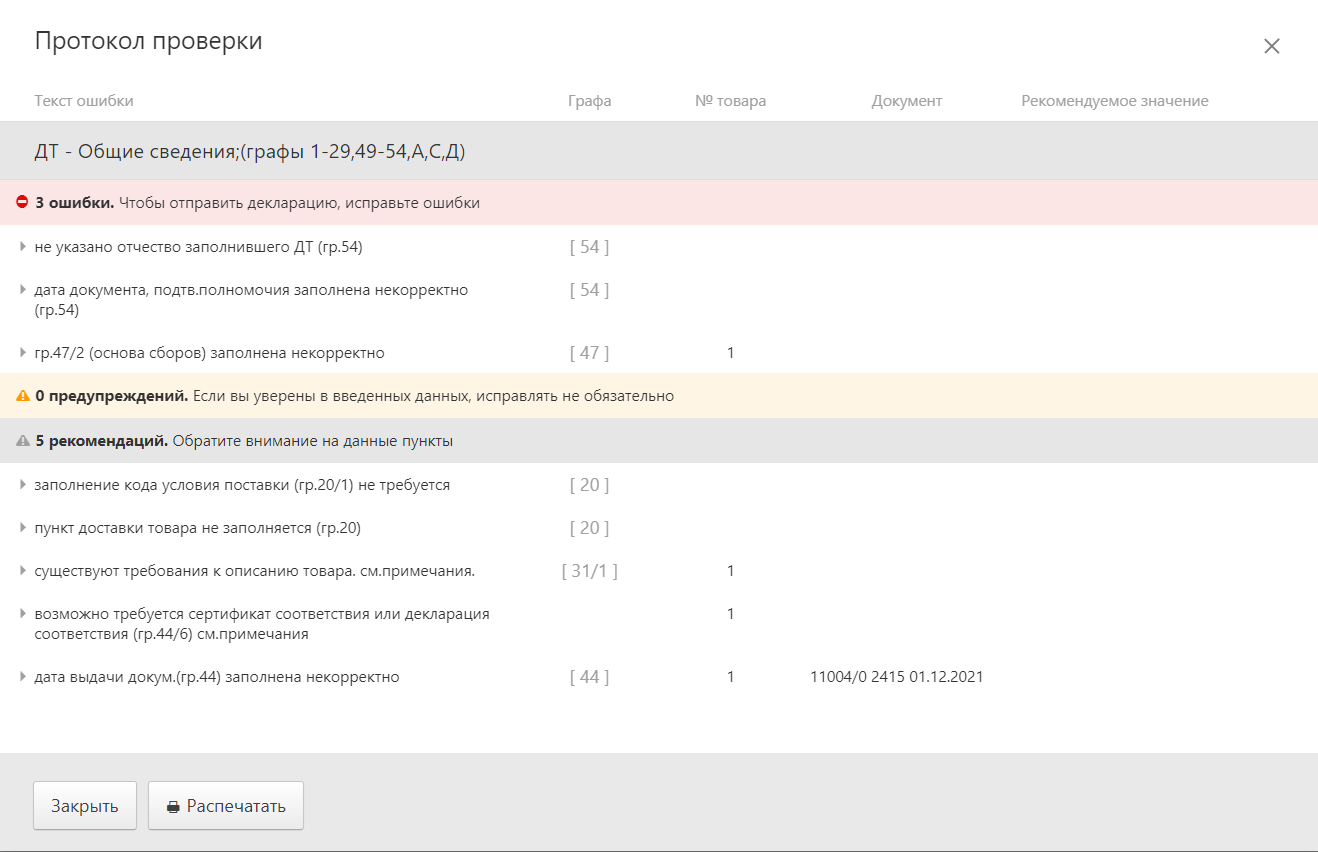1318x852 pixels.
Task: Click the red error icon beside '3 ошибки'
Action: [x=22, y=202]
